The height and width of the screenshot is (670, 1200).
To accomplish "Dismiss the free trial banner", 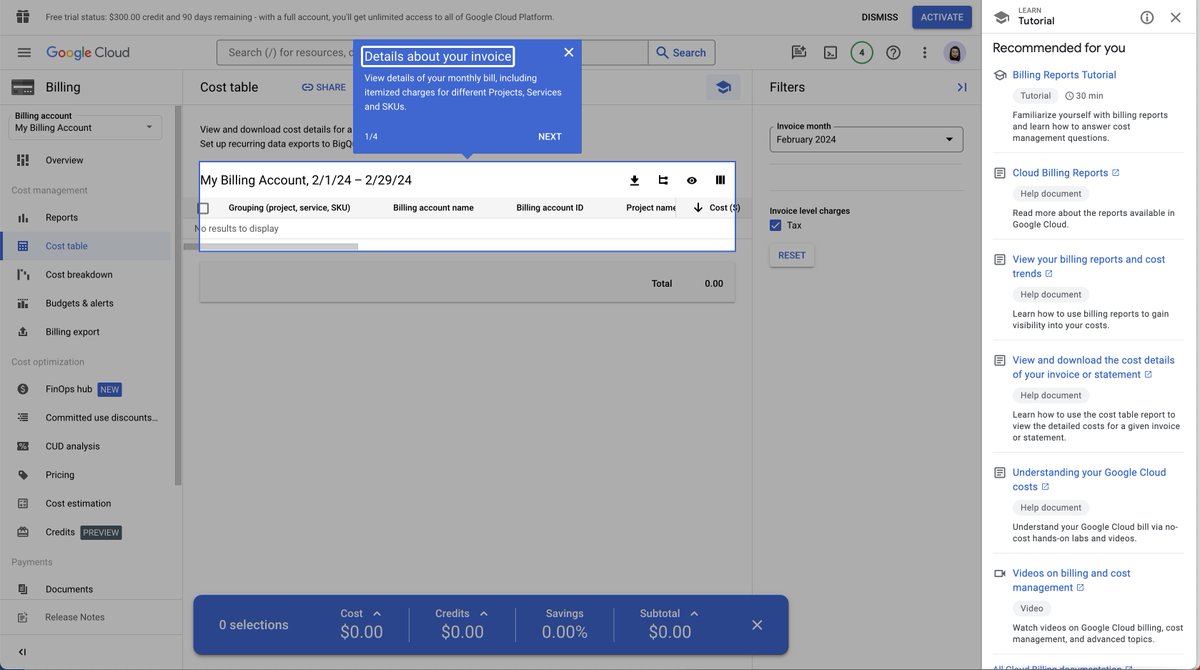I will 879,17.
